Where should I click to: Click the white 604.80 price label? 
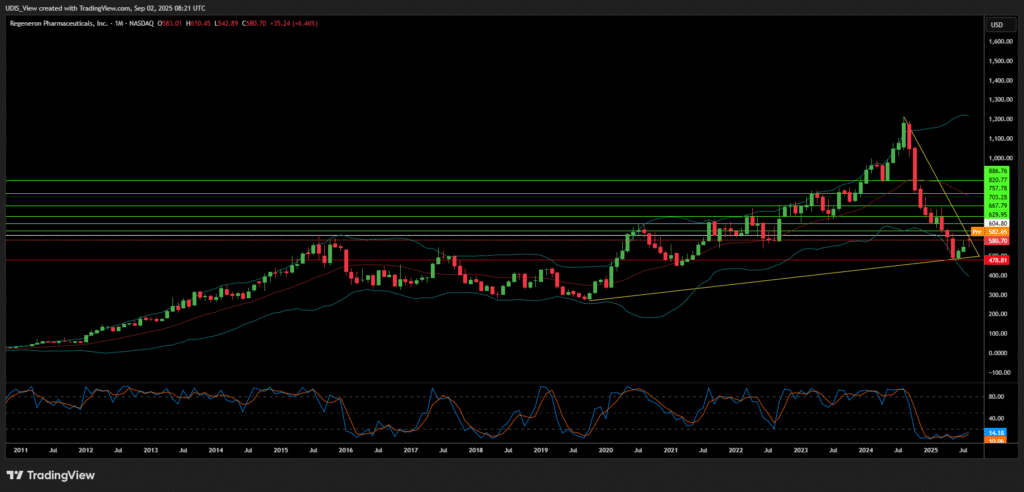click(996, 223)
